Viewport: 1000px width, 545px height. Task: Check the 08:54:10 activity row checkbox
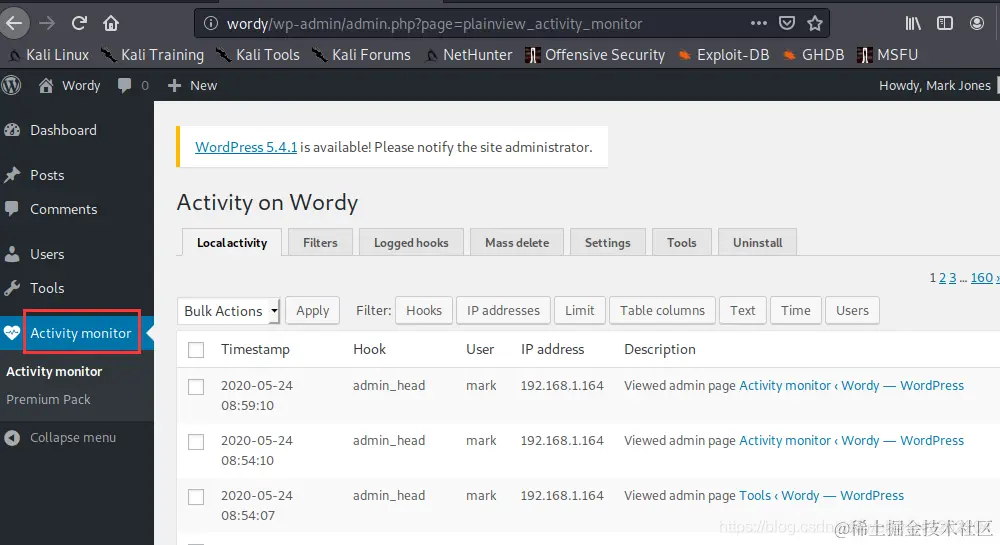(196, 442)
